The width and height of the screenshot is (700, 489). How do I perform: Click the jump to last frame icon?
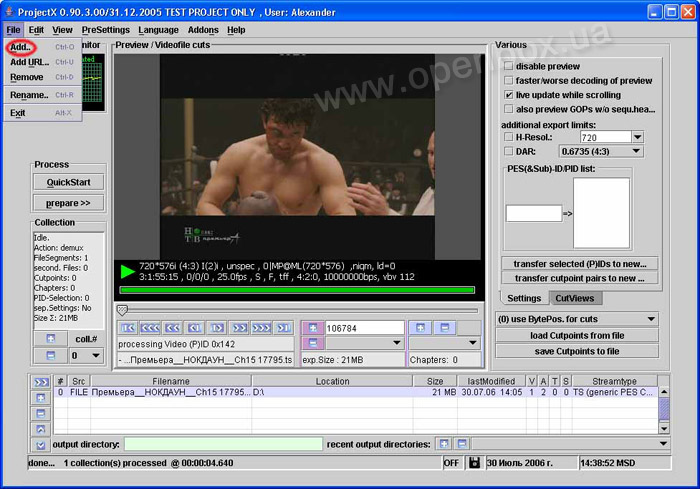[283, 328]
